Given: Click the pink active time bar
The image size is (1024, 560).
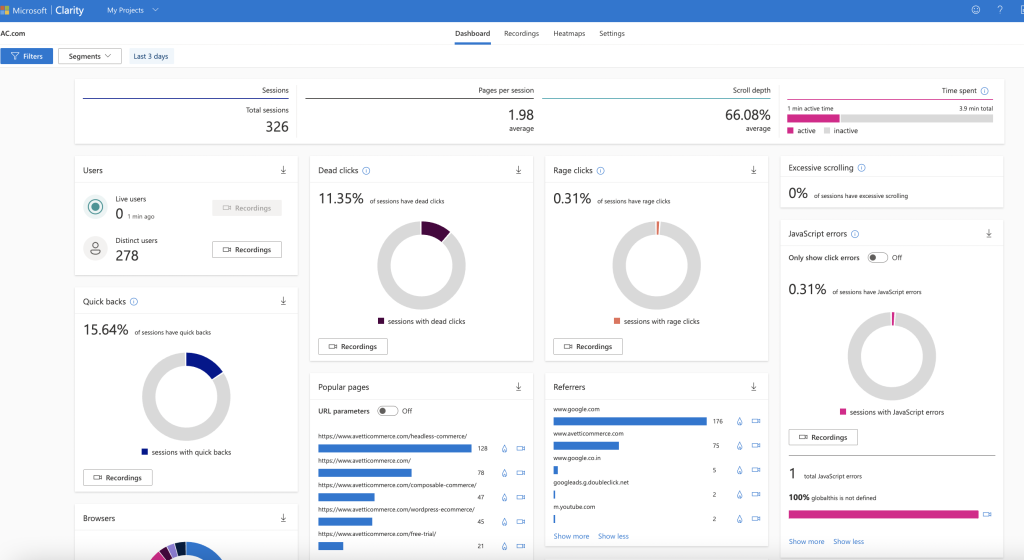Looking at the screenshot, I should coord(813,119).
